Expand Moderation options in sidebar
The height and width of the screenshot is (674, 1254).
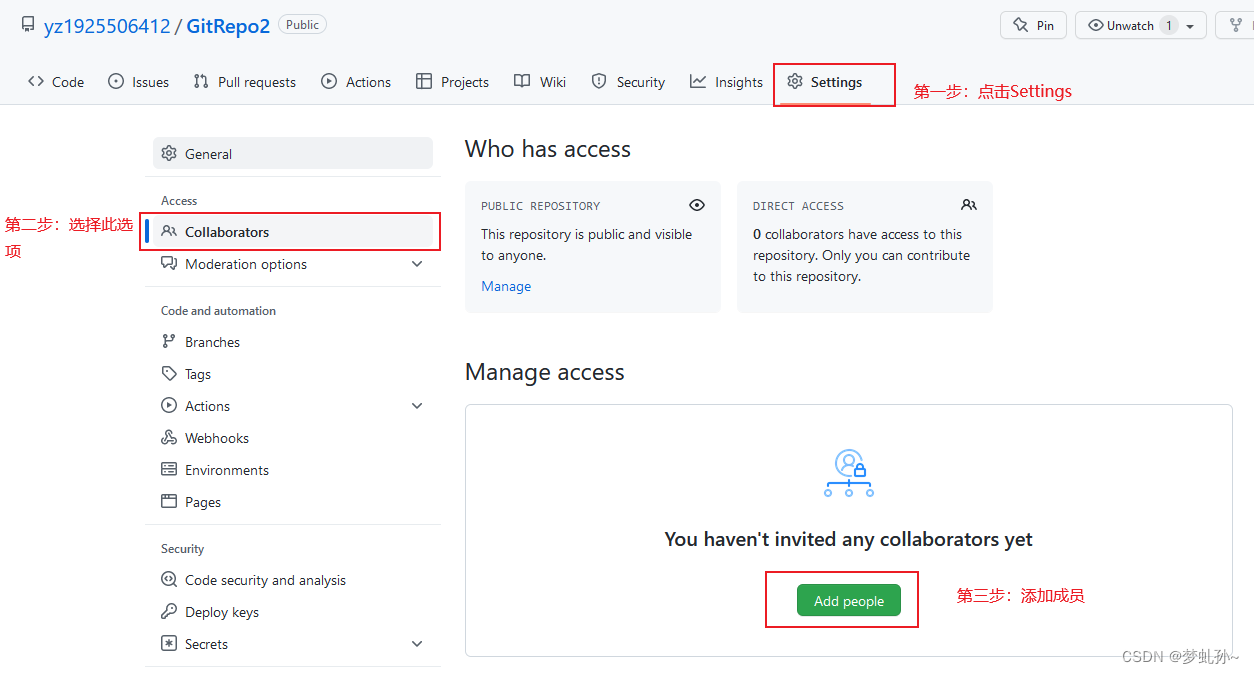pos(293,264)
